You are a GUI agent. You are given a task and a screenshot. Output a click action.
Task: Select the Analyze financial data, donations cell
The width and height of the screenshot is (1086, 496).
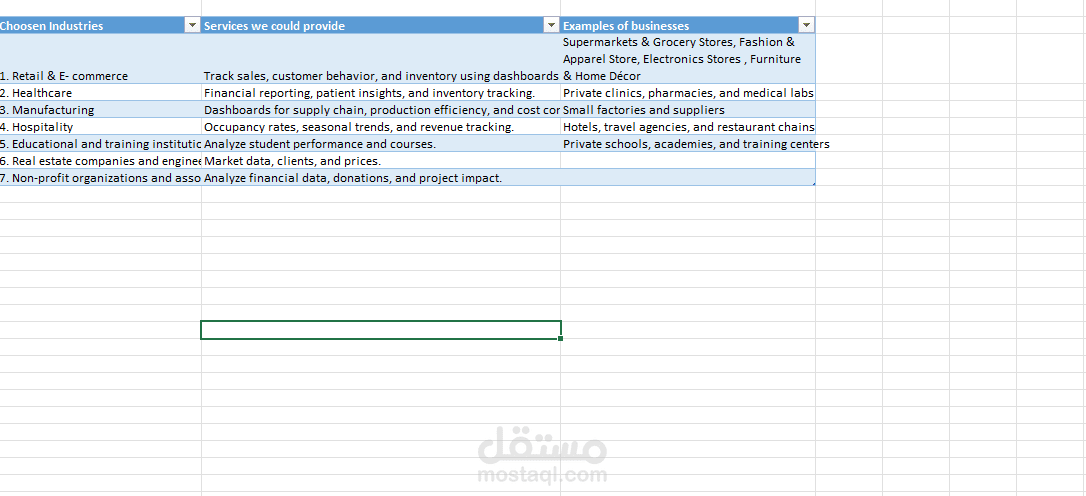381,178
